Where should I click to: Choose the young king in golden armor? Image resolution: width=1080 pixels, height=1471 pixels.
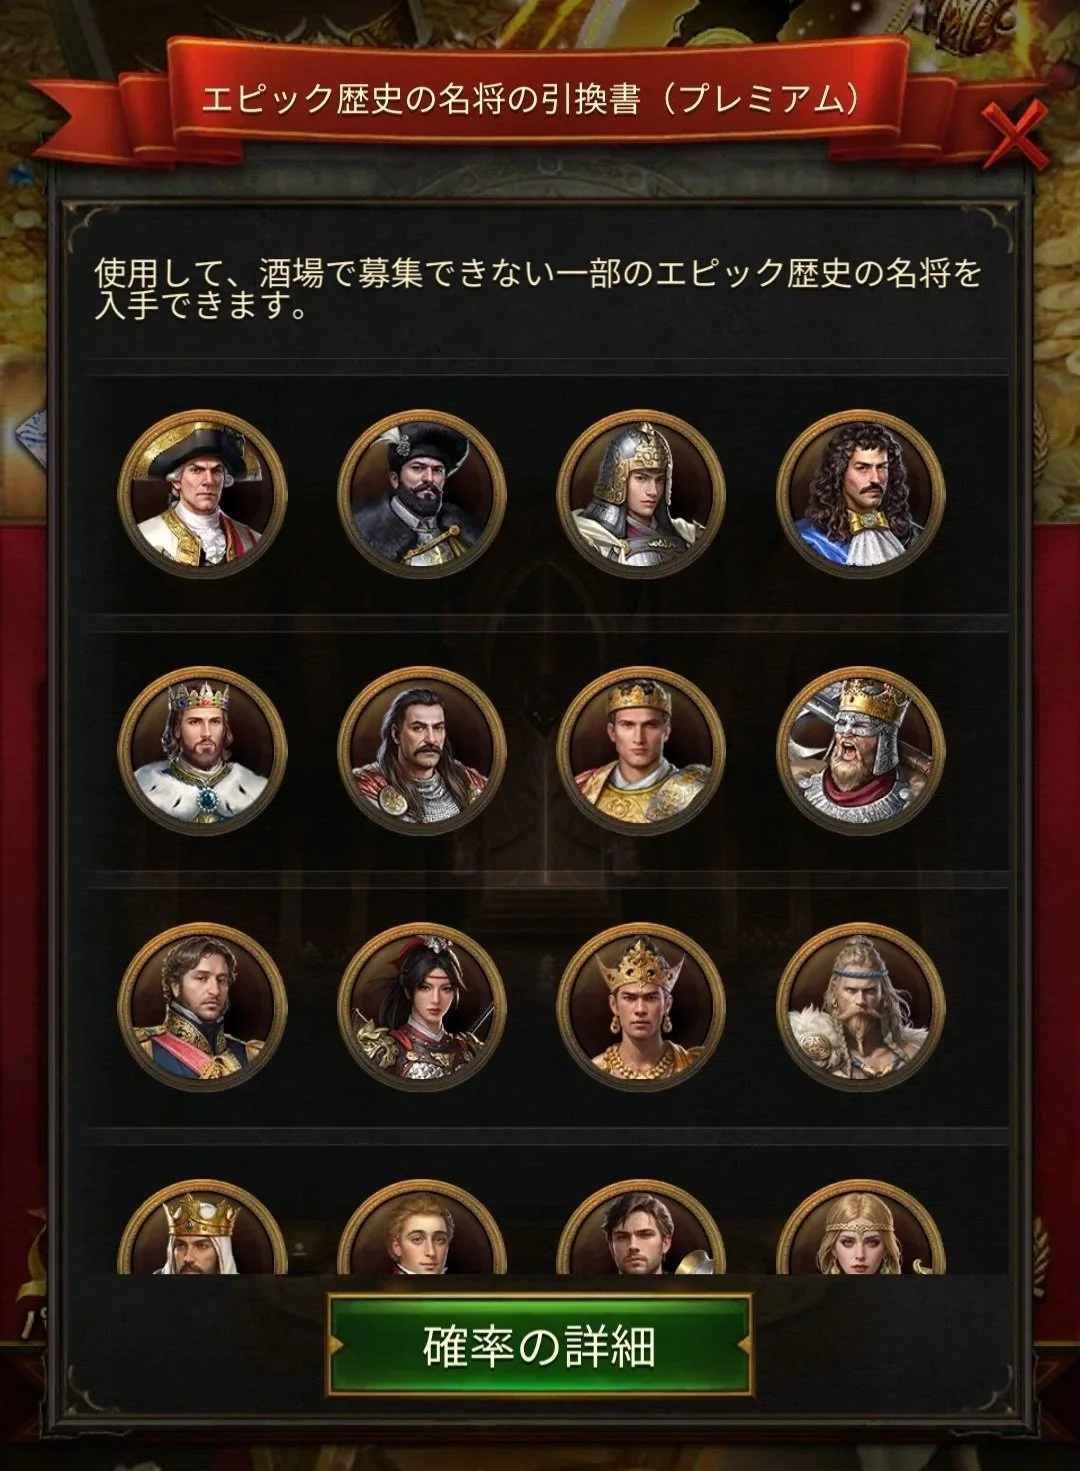(641, 751)
